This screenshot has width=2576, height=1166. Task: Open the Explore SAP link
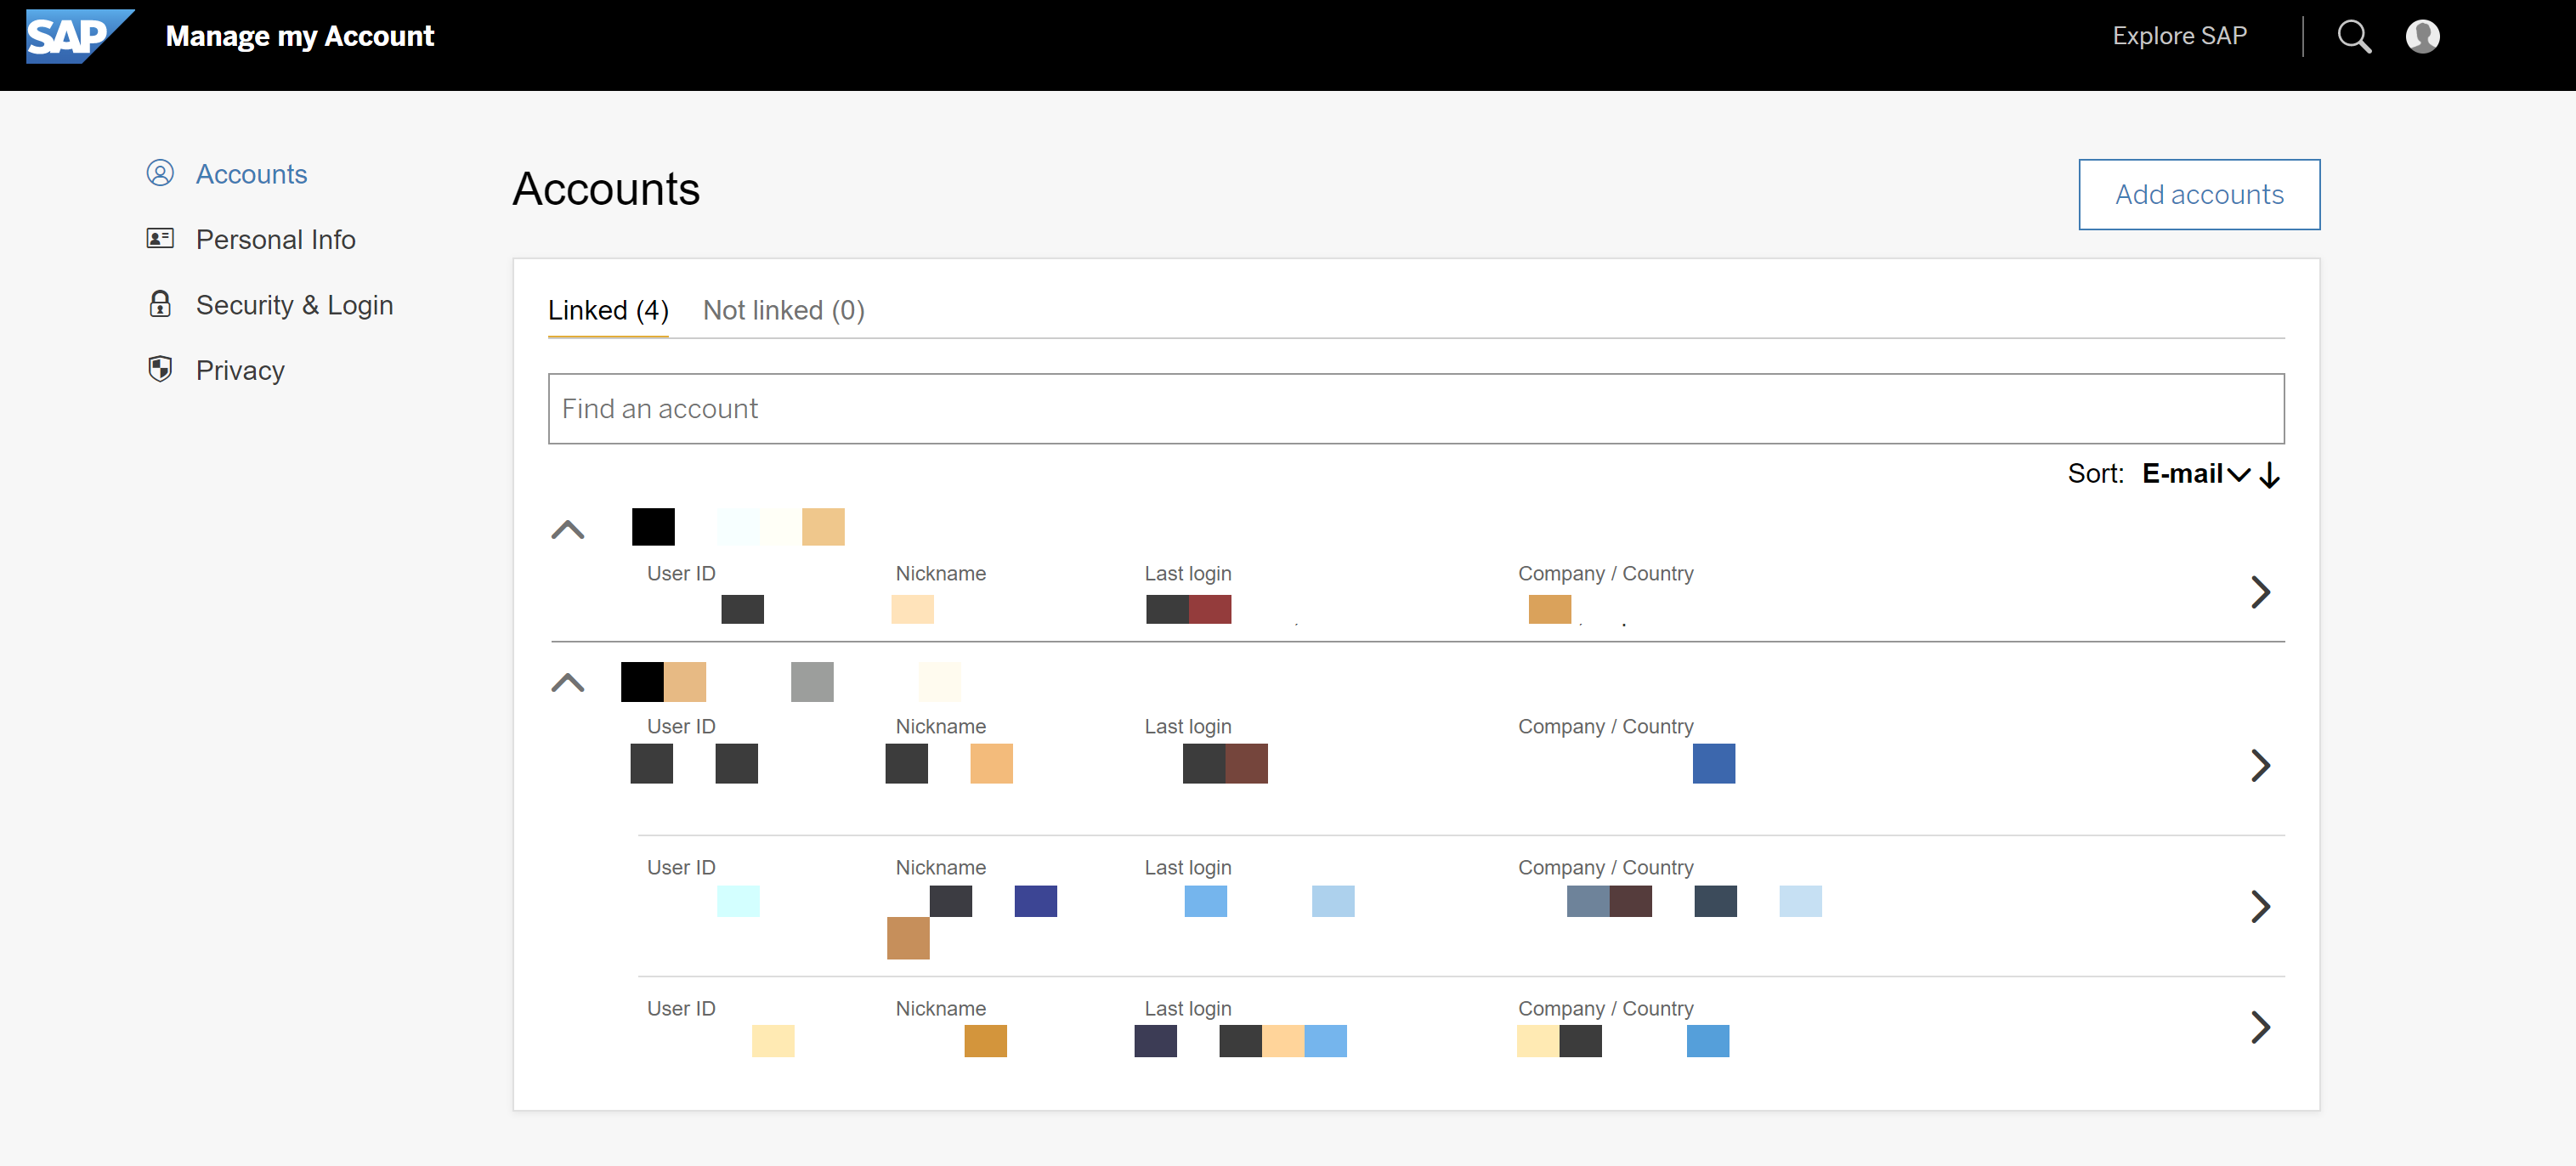point(2180,36)
